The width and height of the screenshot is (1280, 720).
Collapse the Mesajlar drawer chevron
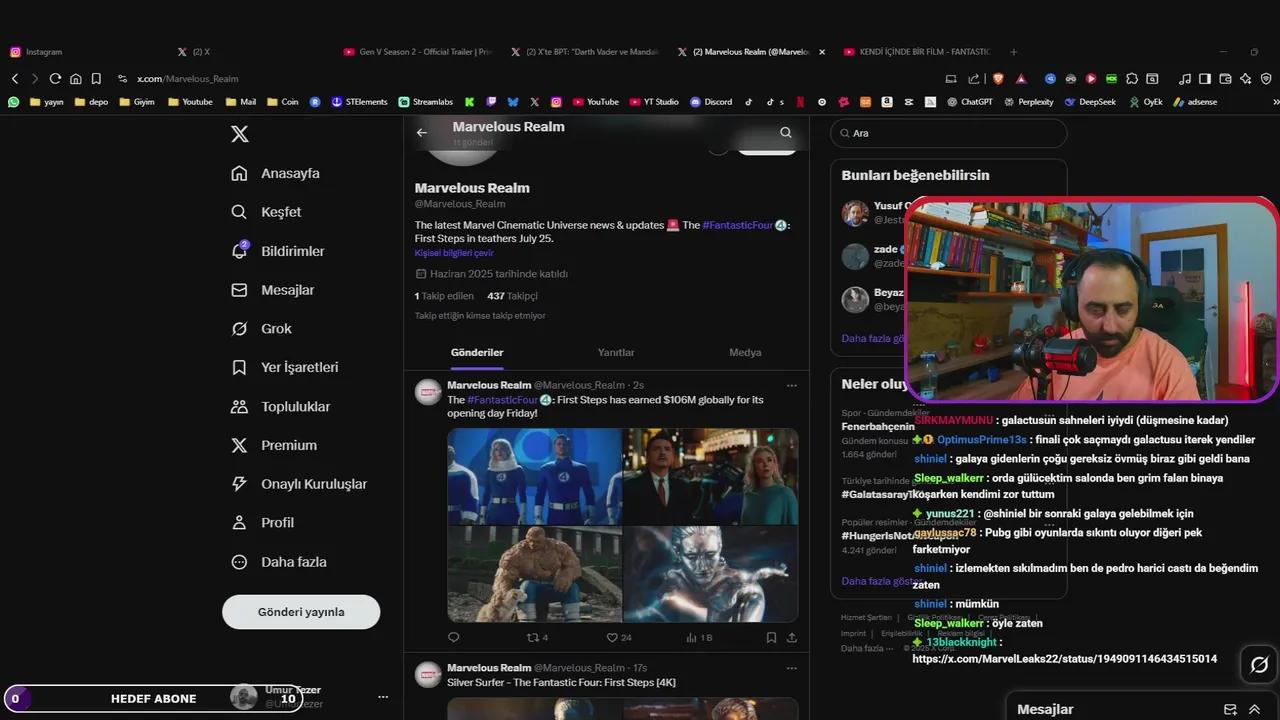click(x=1255, y=709)
